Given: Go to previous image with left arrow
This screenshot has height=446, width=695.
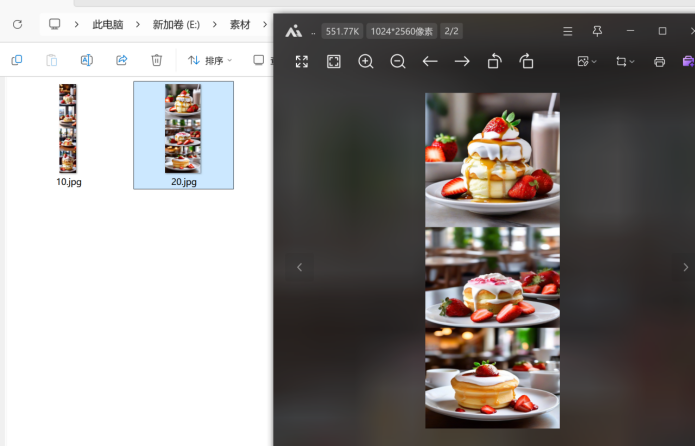Looking at the screenshot, I should pos(430,62).
